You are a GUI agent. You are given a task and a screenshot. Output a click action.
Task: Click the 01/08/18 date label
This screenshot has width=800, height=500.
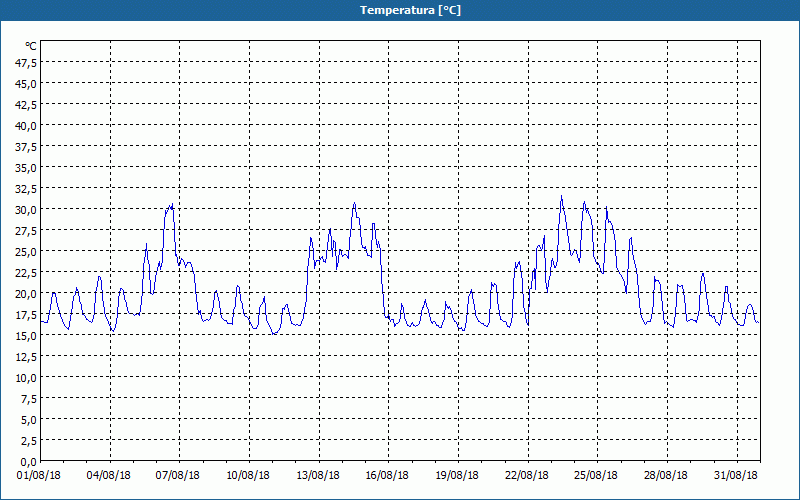pyautogui.click(x=39, y=476)
